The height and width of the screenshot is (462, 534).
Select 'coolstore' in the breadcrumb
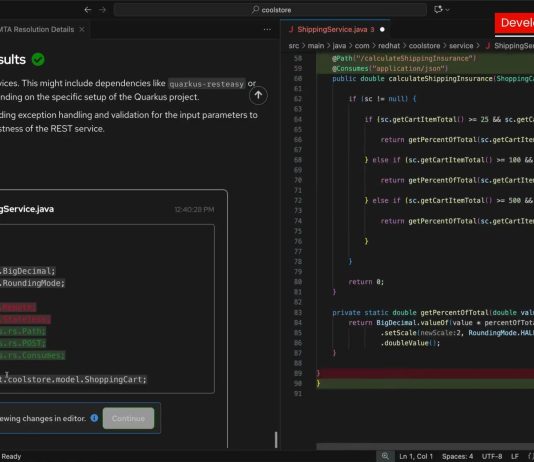tap(424, 46)
